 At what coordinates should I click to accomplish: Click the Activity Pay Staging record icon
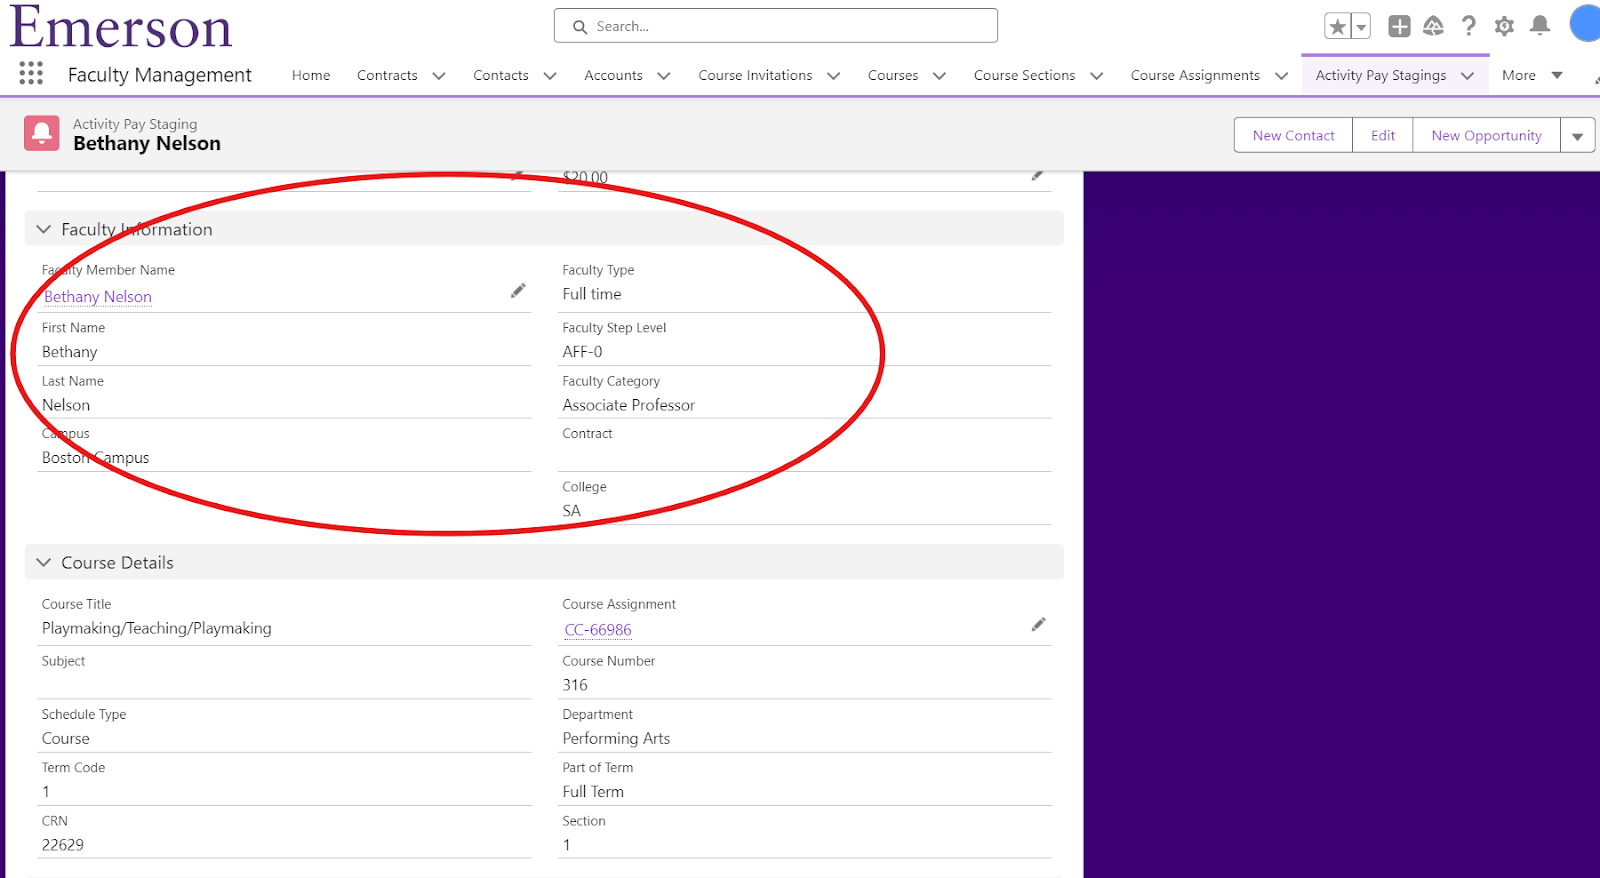point(41,133)
